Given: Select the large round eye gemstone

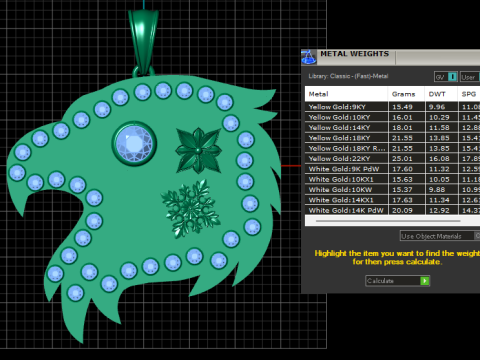Looking at the screenshot, I should 134,144.
